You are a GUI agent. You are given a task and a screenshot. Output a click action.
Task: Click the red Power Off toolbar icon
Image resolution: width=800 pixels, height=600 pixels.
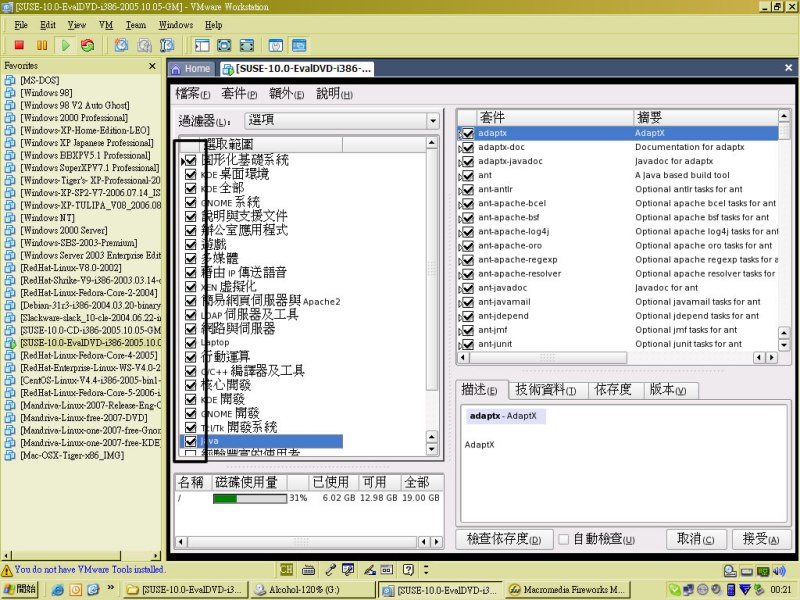coord(19,45)
